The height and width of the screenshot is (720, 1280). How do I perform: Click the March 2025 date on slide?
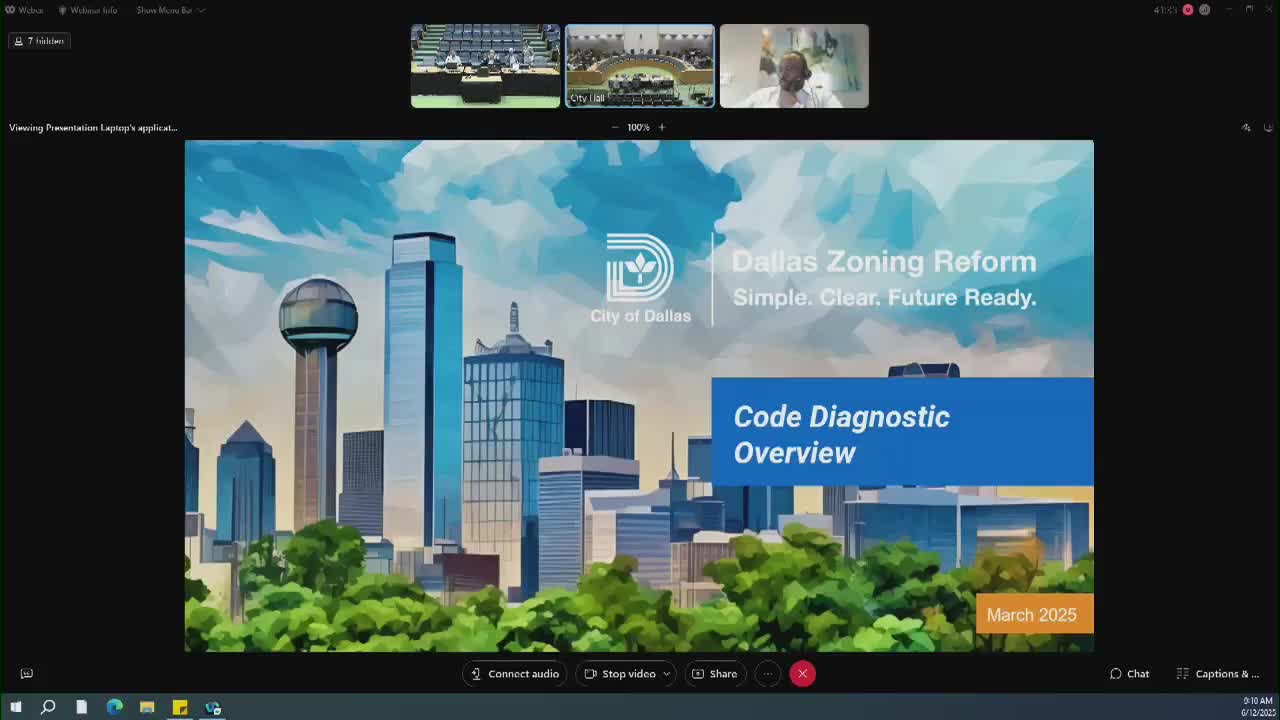1031,615
